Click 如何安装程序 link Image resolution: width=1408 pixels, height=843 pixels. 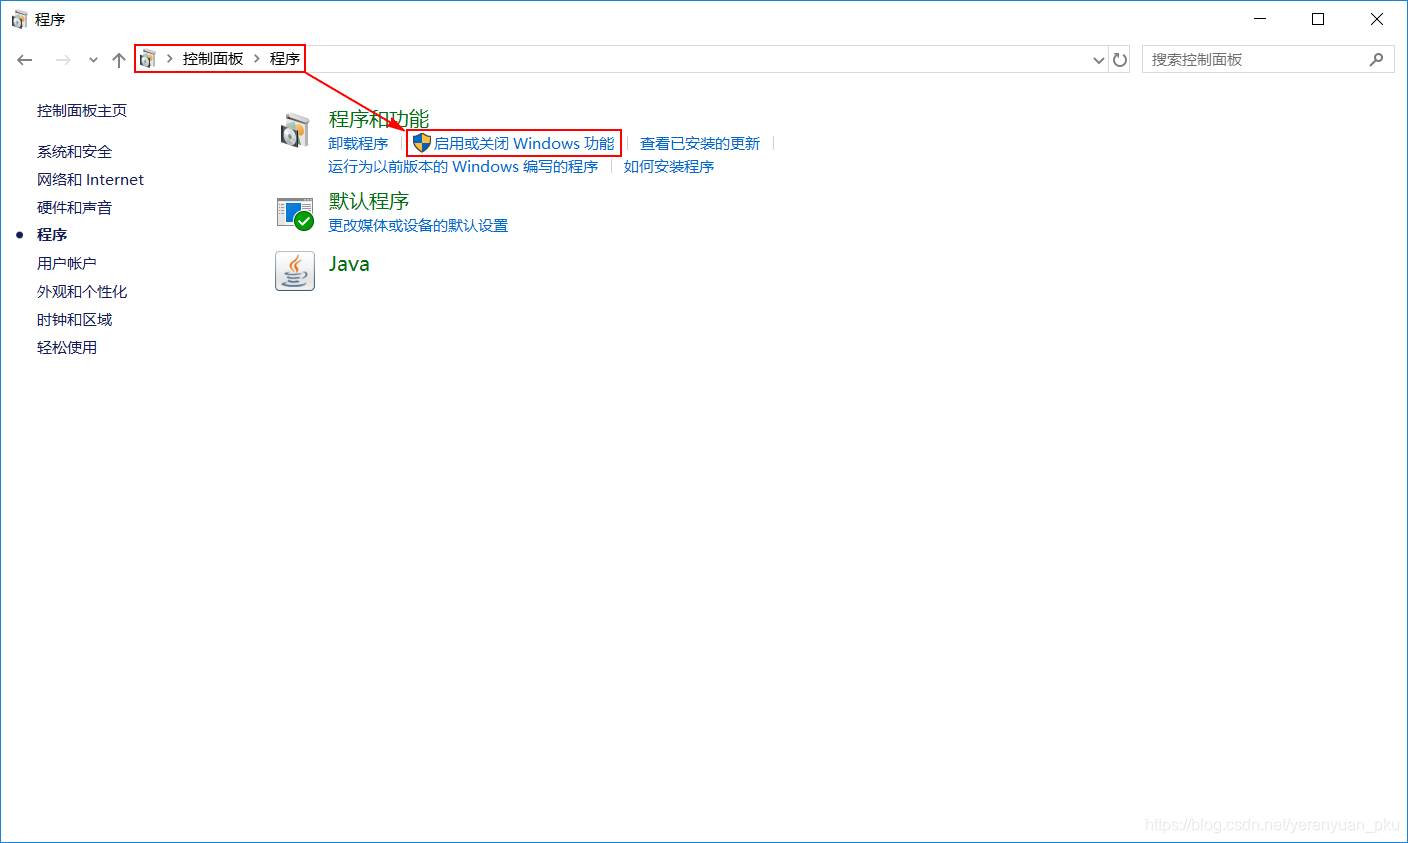[669, 167]
